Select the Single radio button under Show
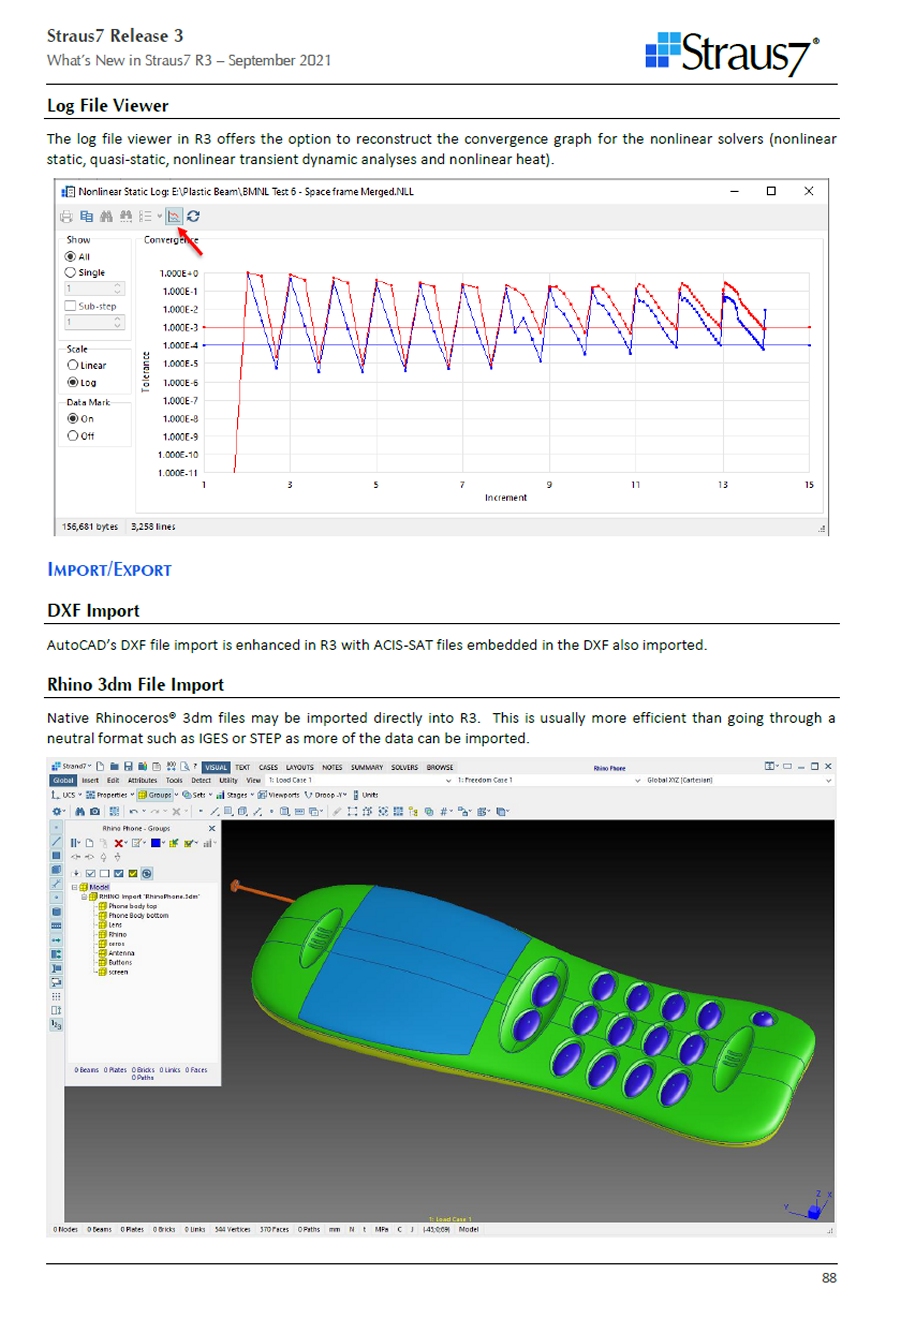This screenshot has height=1319, width=900. (71, 272)
